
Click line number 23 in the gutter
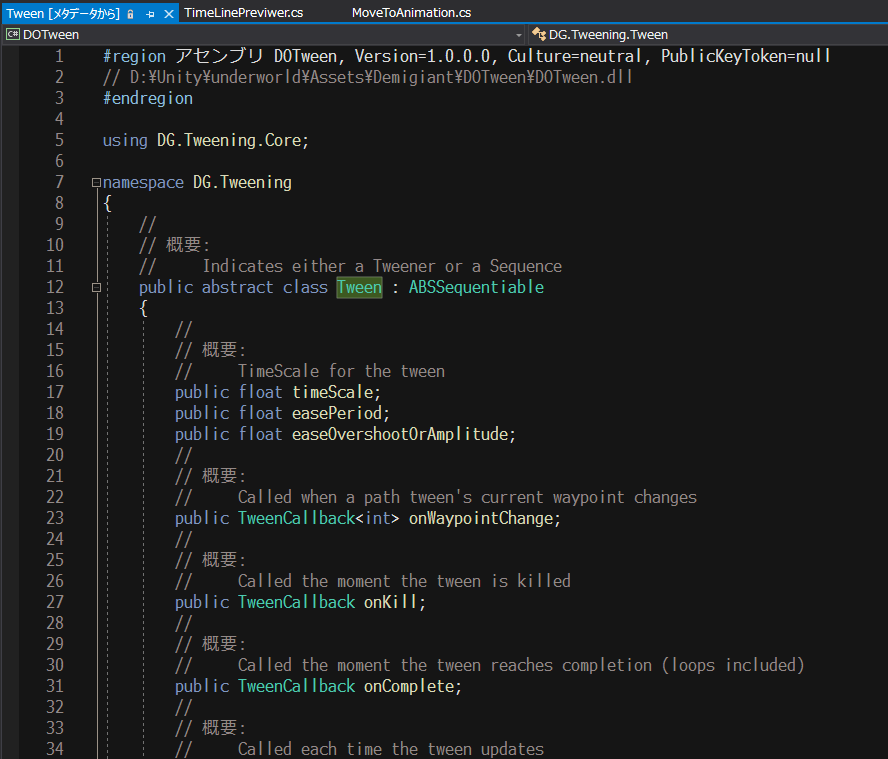coord(55,518)
